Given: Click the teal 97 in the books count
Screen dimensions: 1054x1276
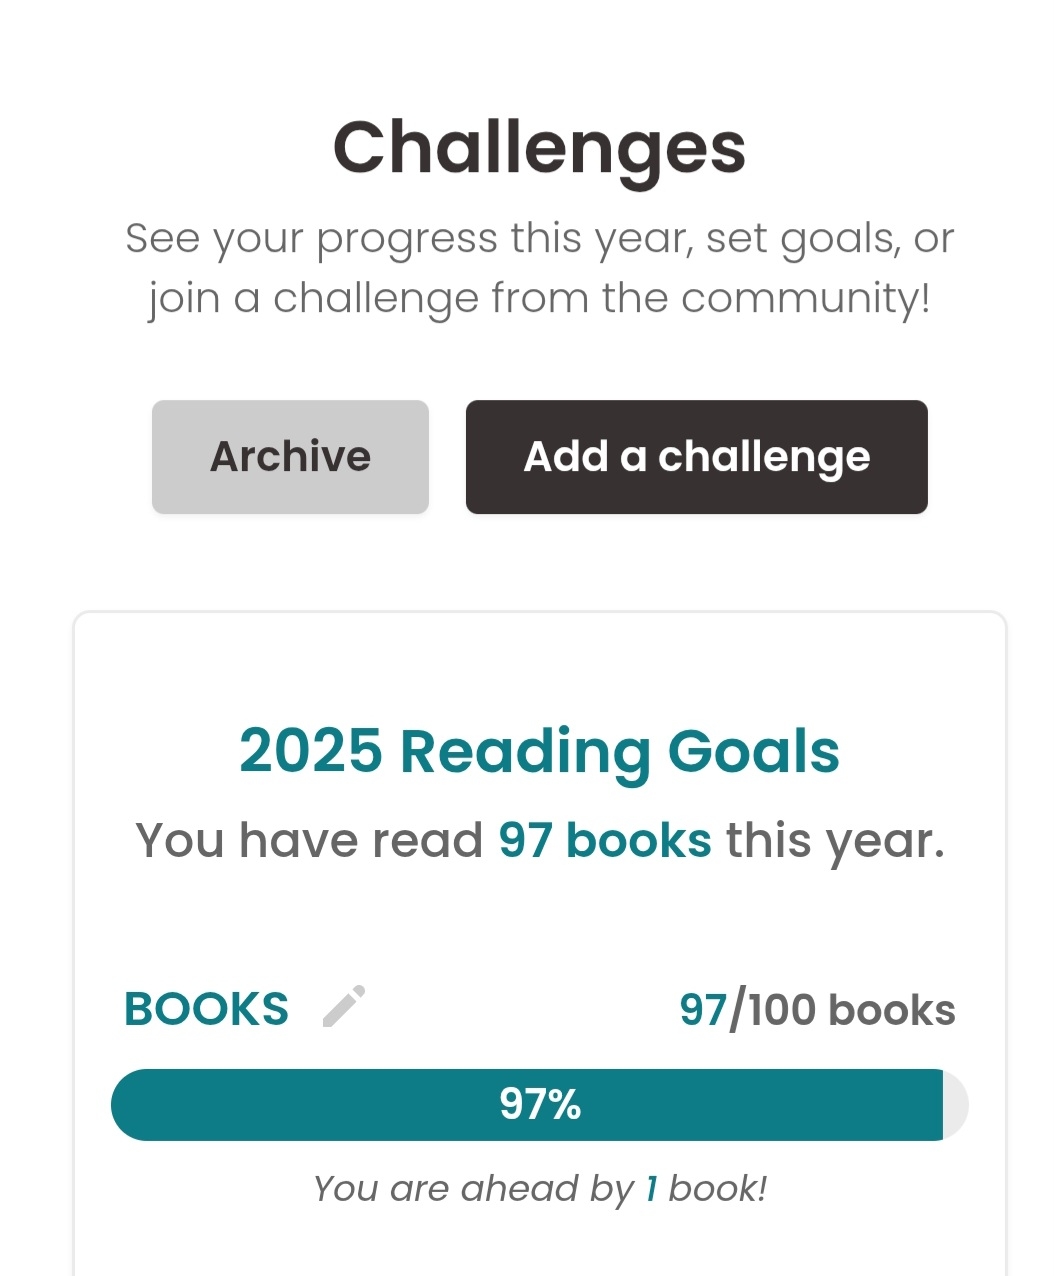Looking at the screenshot, I should coord(703,1010).
